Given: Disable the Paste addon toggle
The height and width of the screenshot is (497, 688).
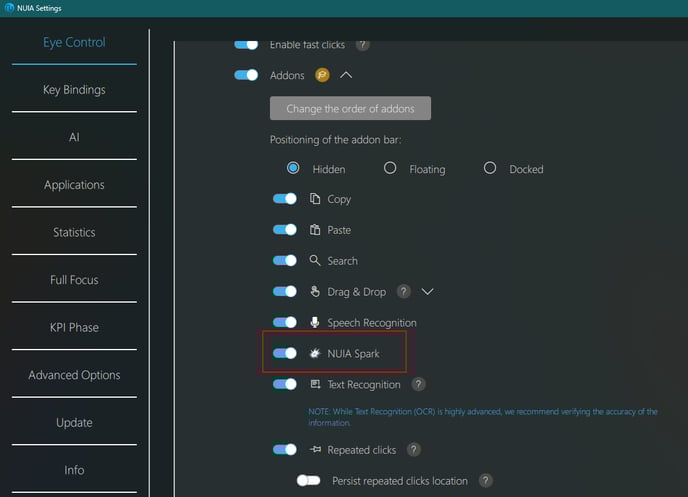Looking at the screenshot, I should tap(285, 229).
